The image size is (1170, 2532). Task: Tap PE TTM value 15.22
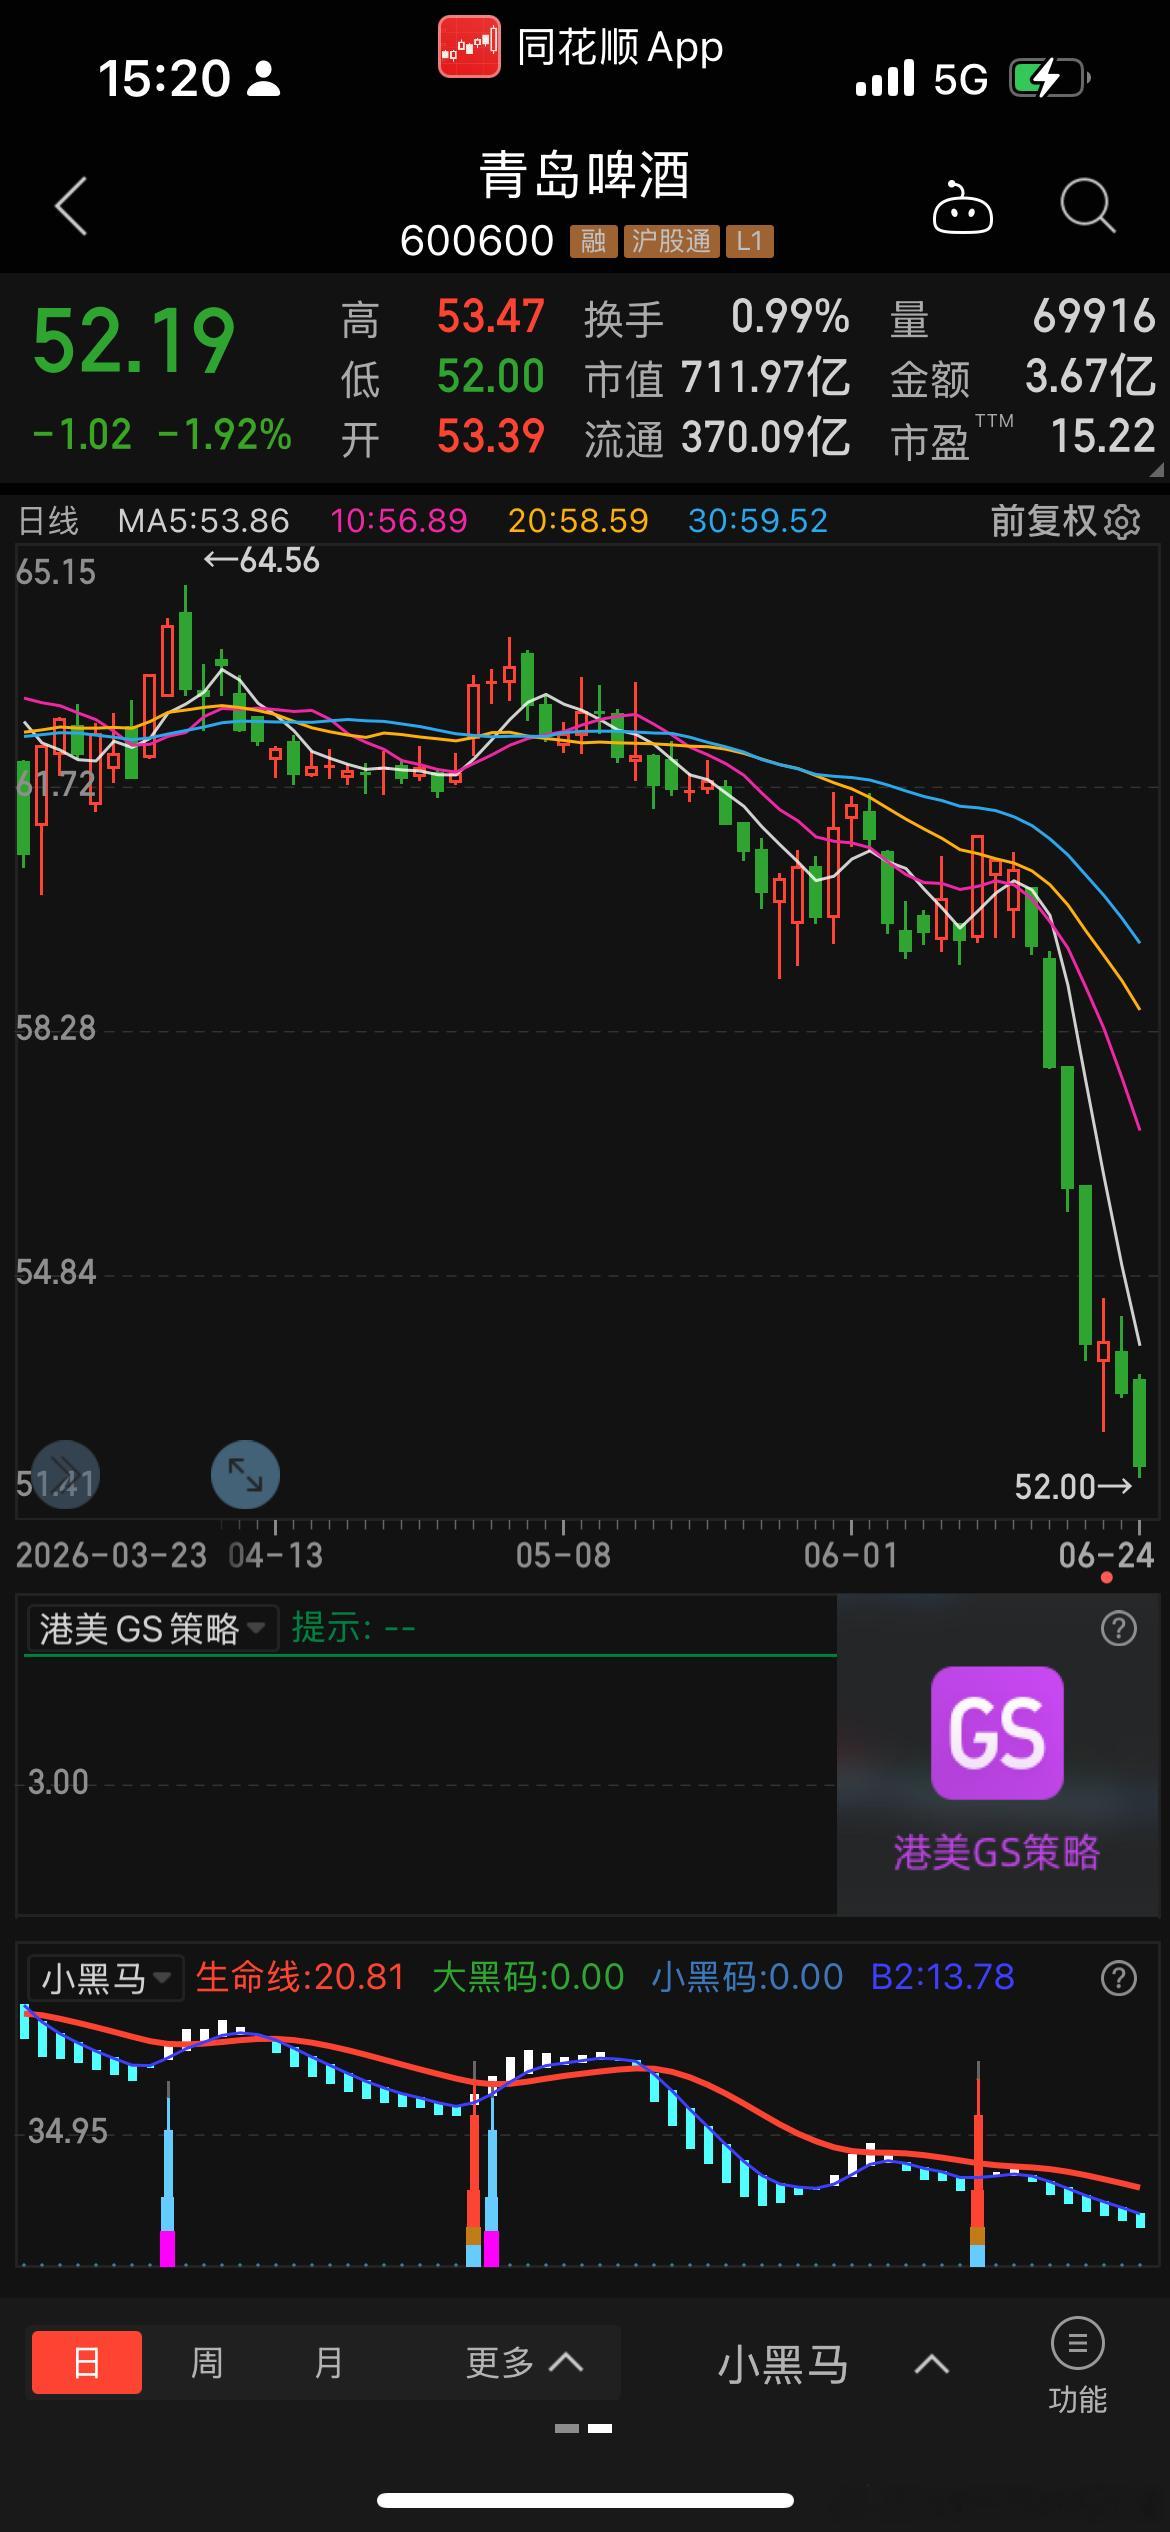(x=1103, y=437)
